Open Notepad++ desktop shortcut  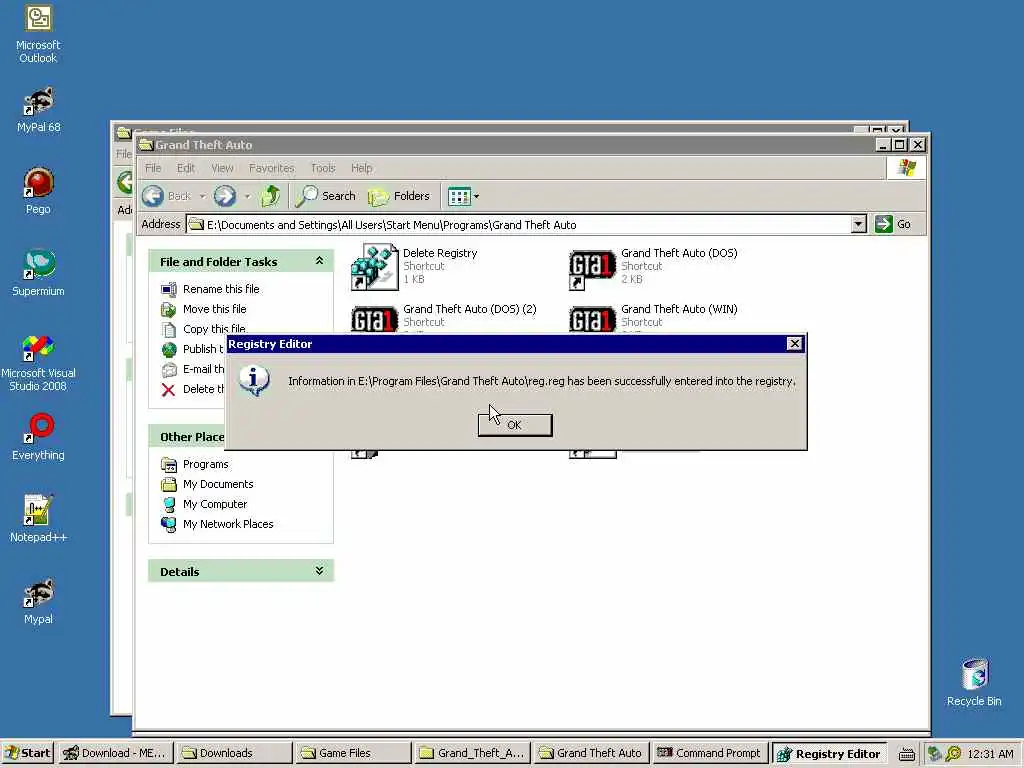38,519
